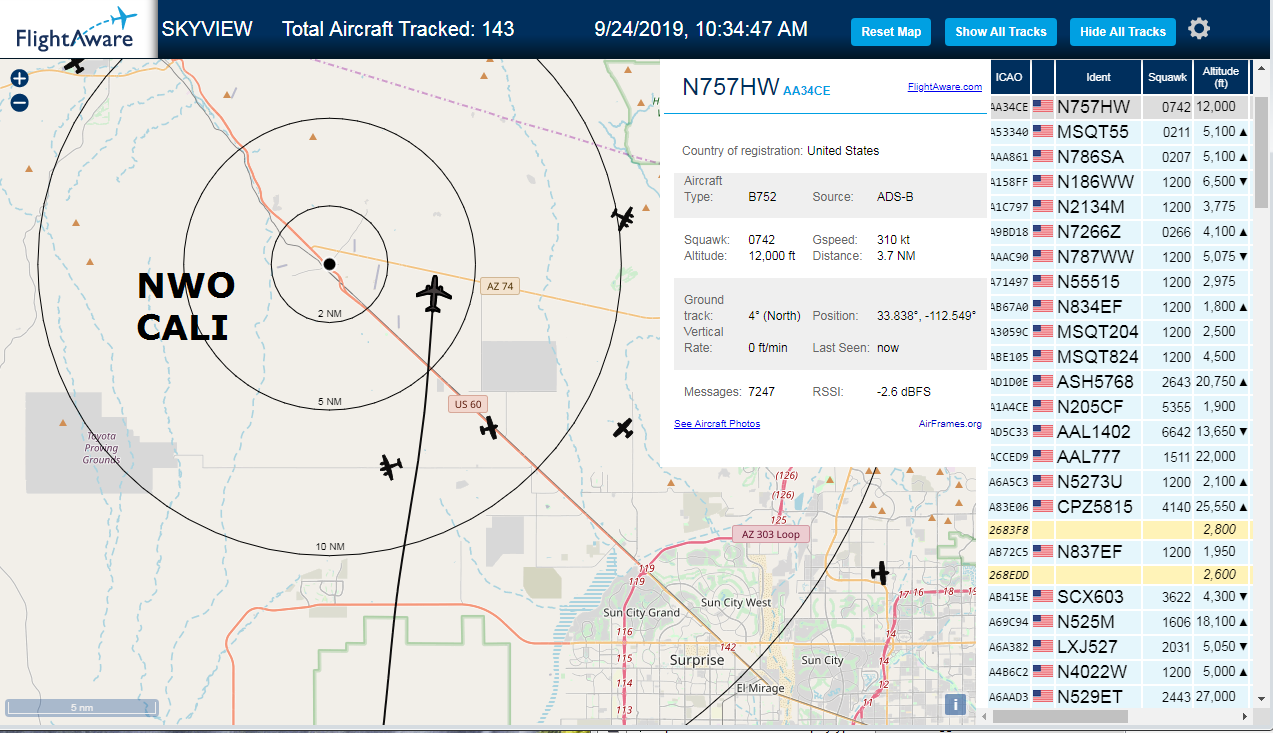Screen dimensions: 1273x733
Task: Zoom in the map with plus button
Action: pyautogui.click(x=19, y=78)
